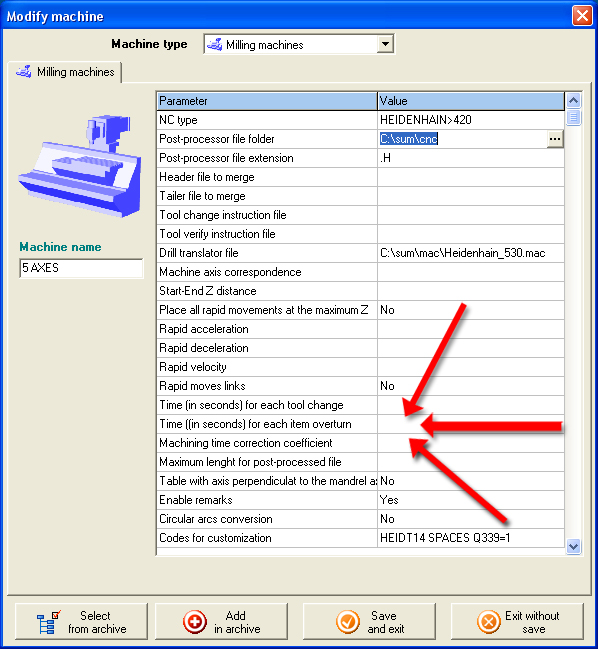
Task: Click the Milling machines tab icon
Action: 24,72
